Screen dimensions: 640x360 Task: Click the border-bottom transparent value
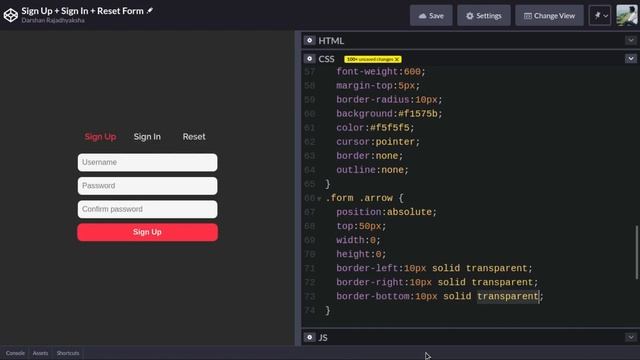[x=508, y=296]
